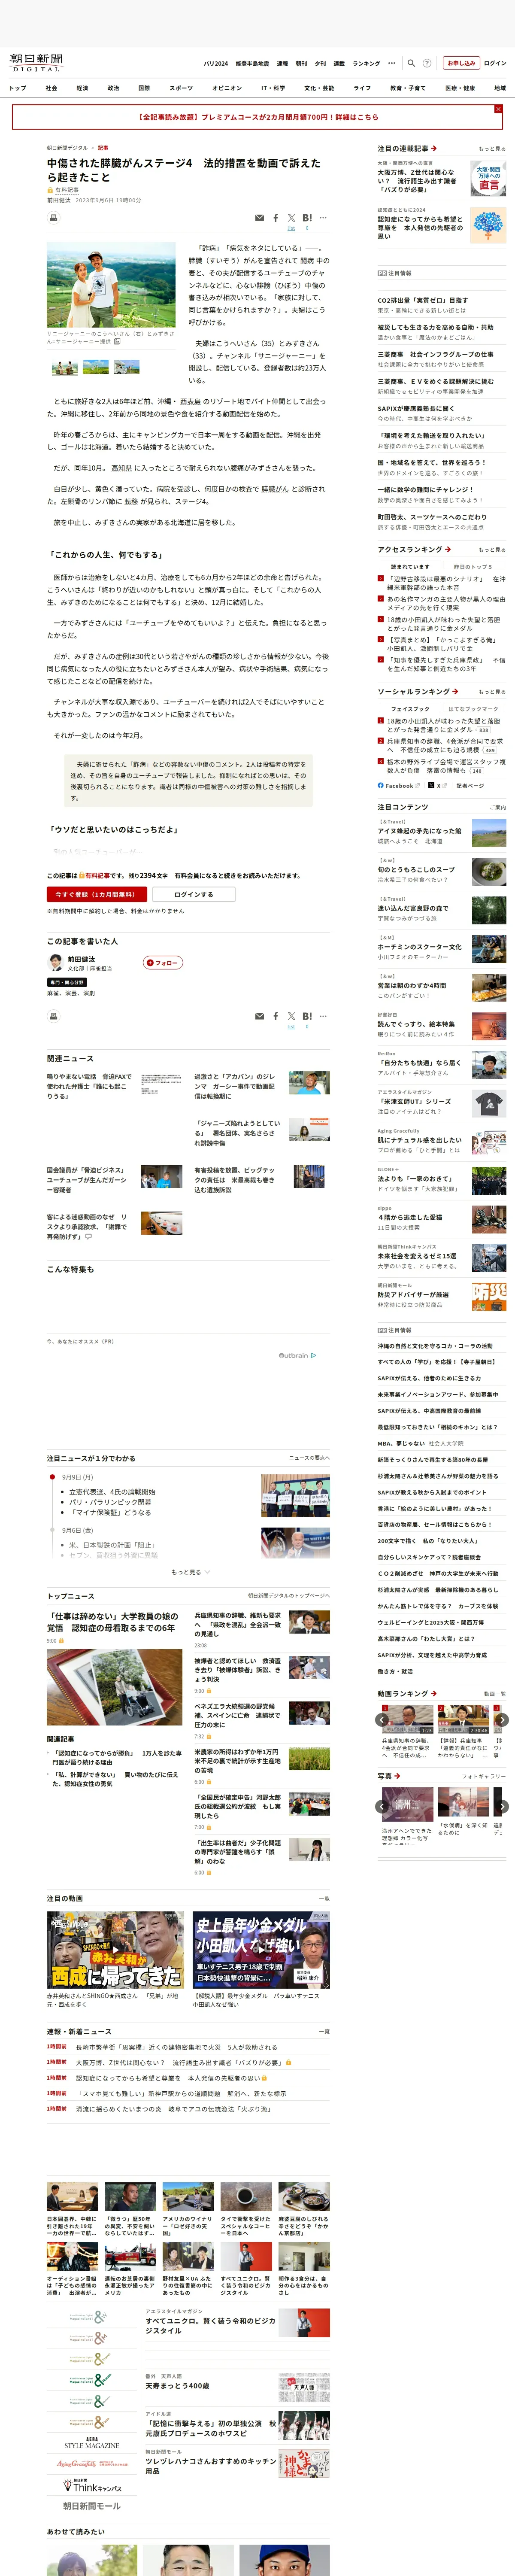This screenshot has width=515, height=2576.
Task: Open もっと見る next to 注目の連載記事
Action: tap(492, 148)
